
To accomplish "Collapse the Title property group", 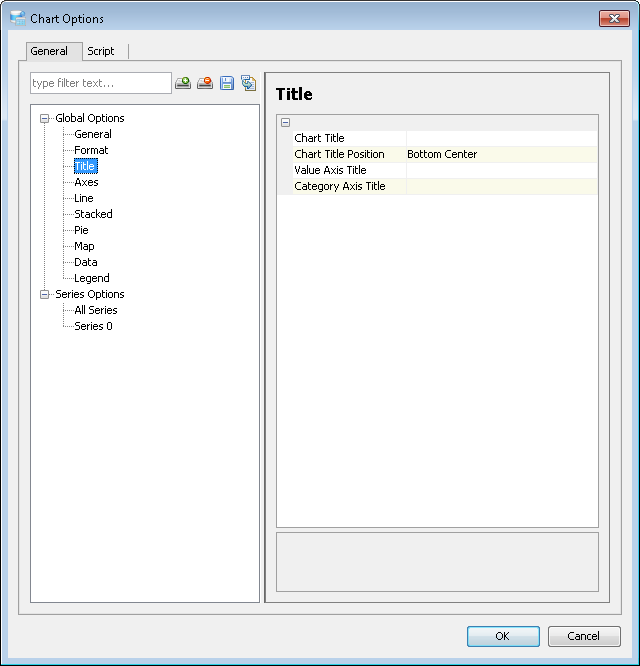I will click(x=285, y=123).
